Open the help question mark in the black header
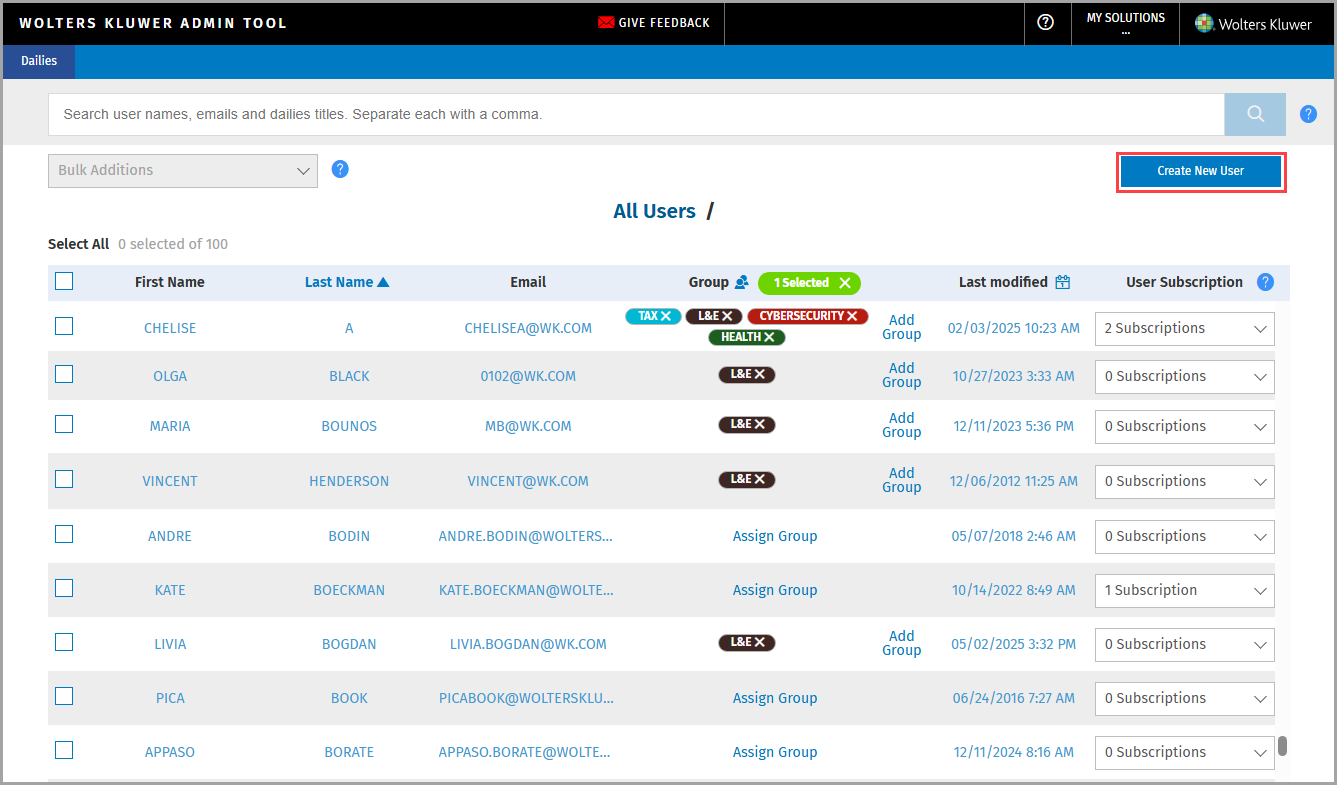This screenshot has height=785, width=1337. coord(1046,22)
